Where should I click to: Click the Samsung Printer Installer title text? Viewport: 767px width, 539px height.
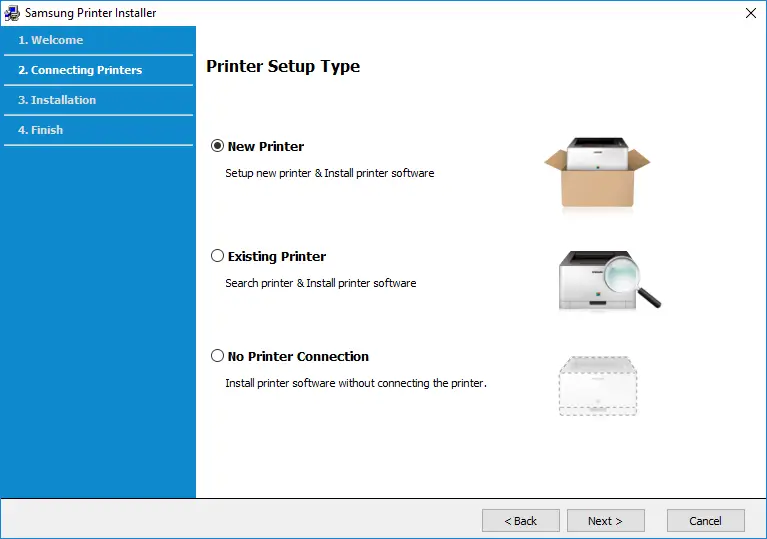click(90, 13)
